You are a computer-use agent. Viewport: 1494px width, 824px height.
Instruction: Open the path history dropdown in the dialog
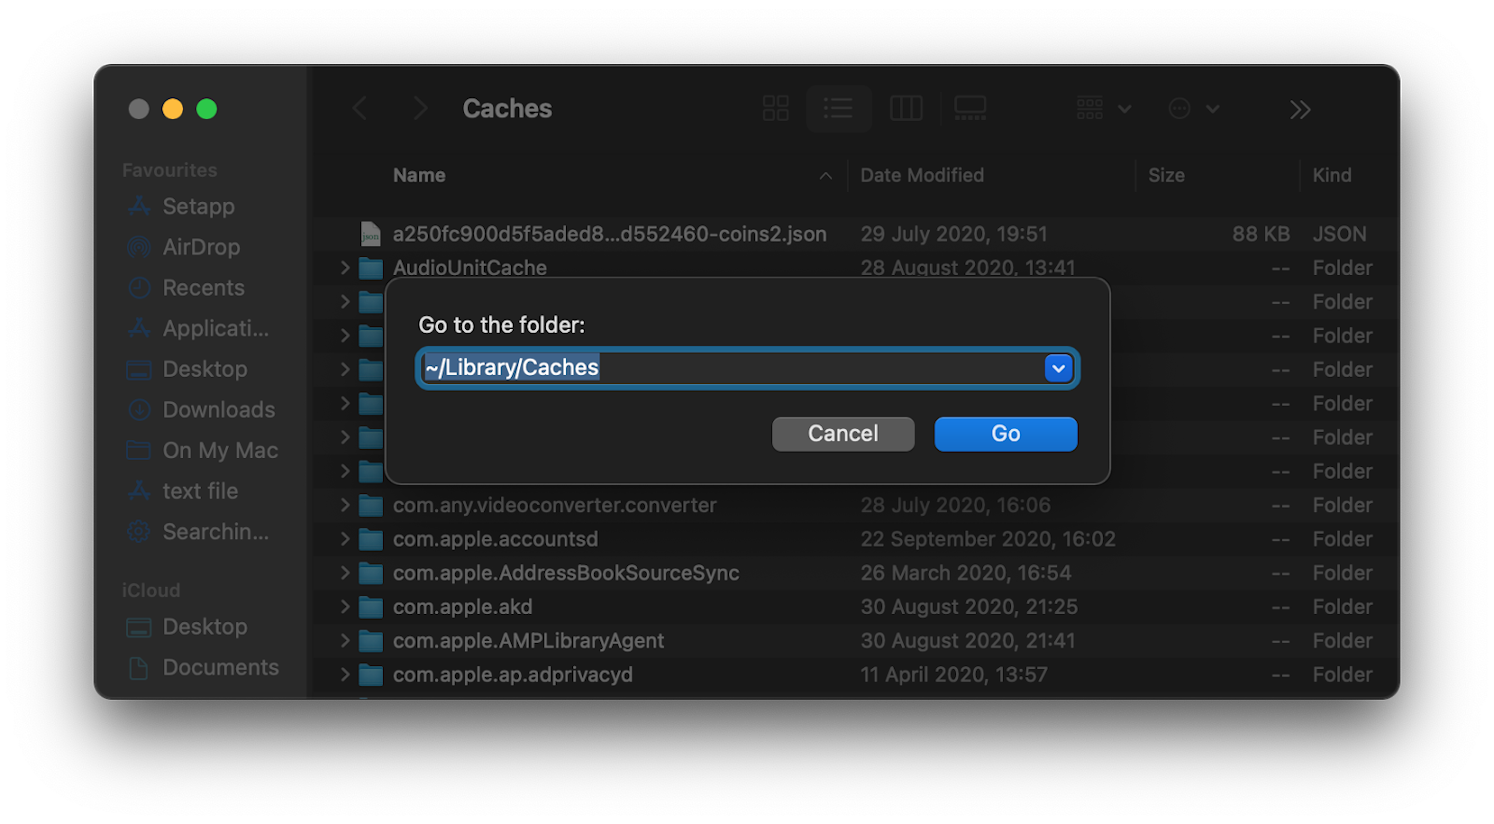tap(1058, 367)
